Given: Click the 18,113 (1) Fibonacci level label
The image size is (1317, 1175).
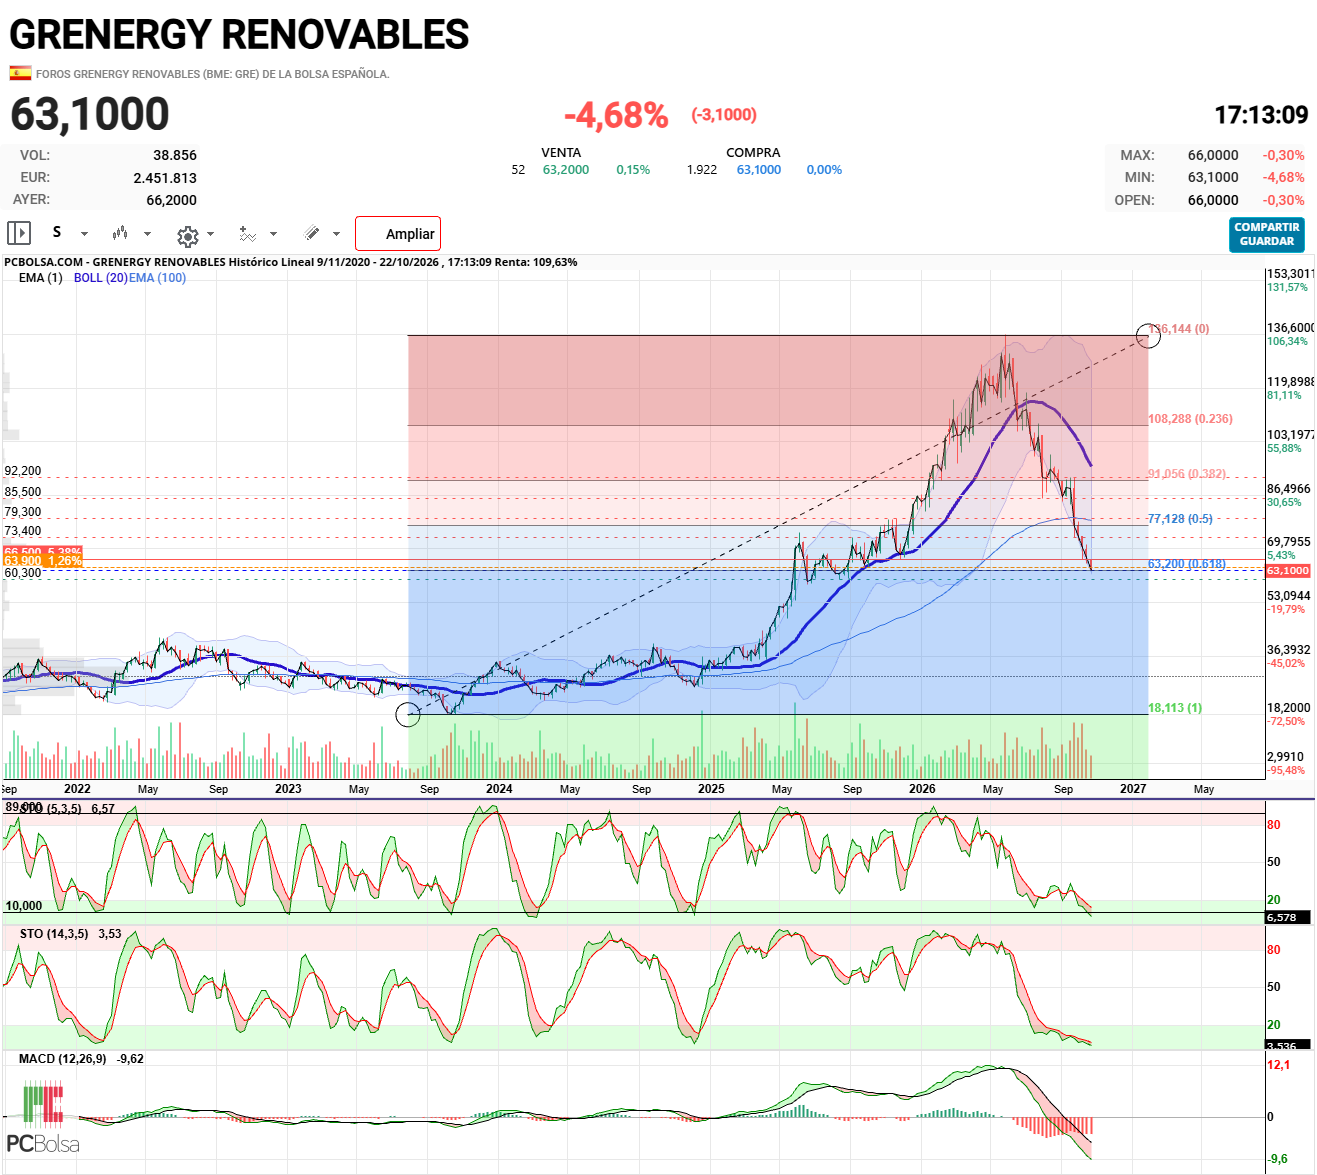Looking at the screenshot, I should click(1175, 708).
